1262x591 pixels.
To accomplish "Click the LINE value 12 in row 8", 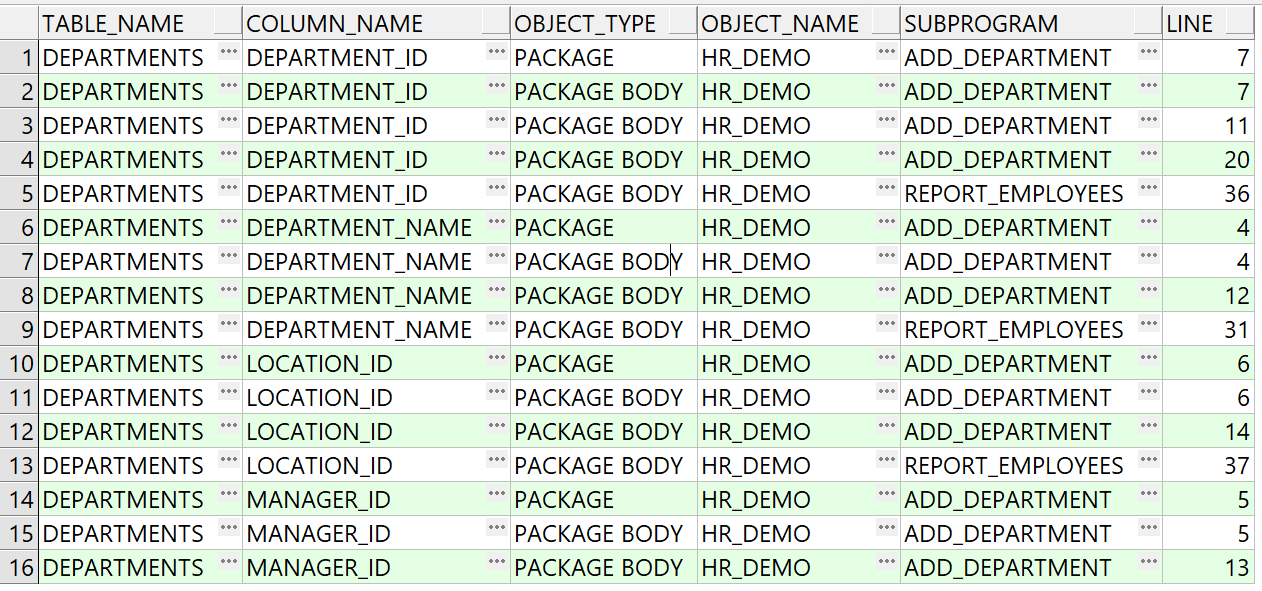I will tap(1237, 296).
